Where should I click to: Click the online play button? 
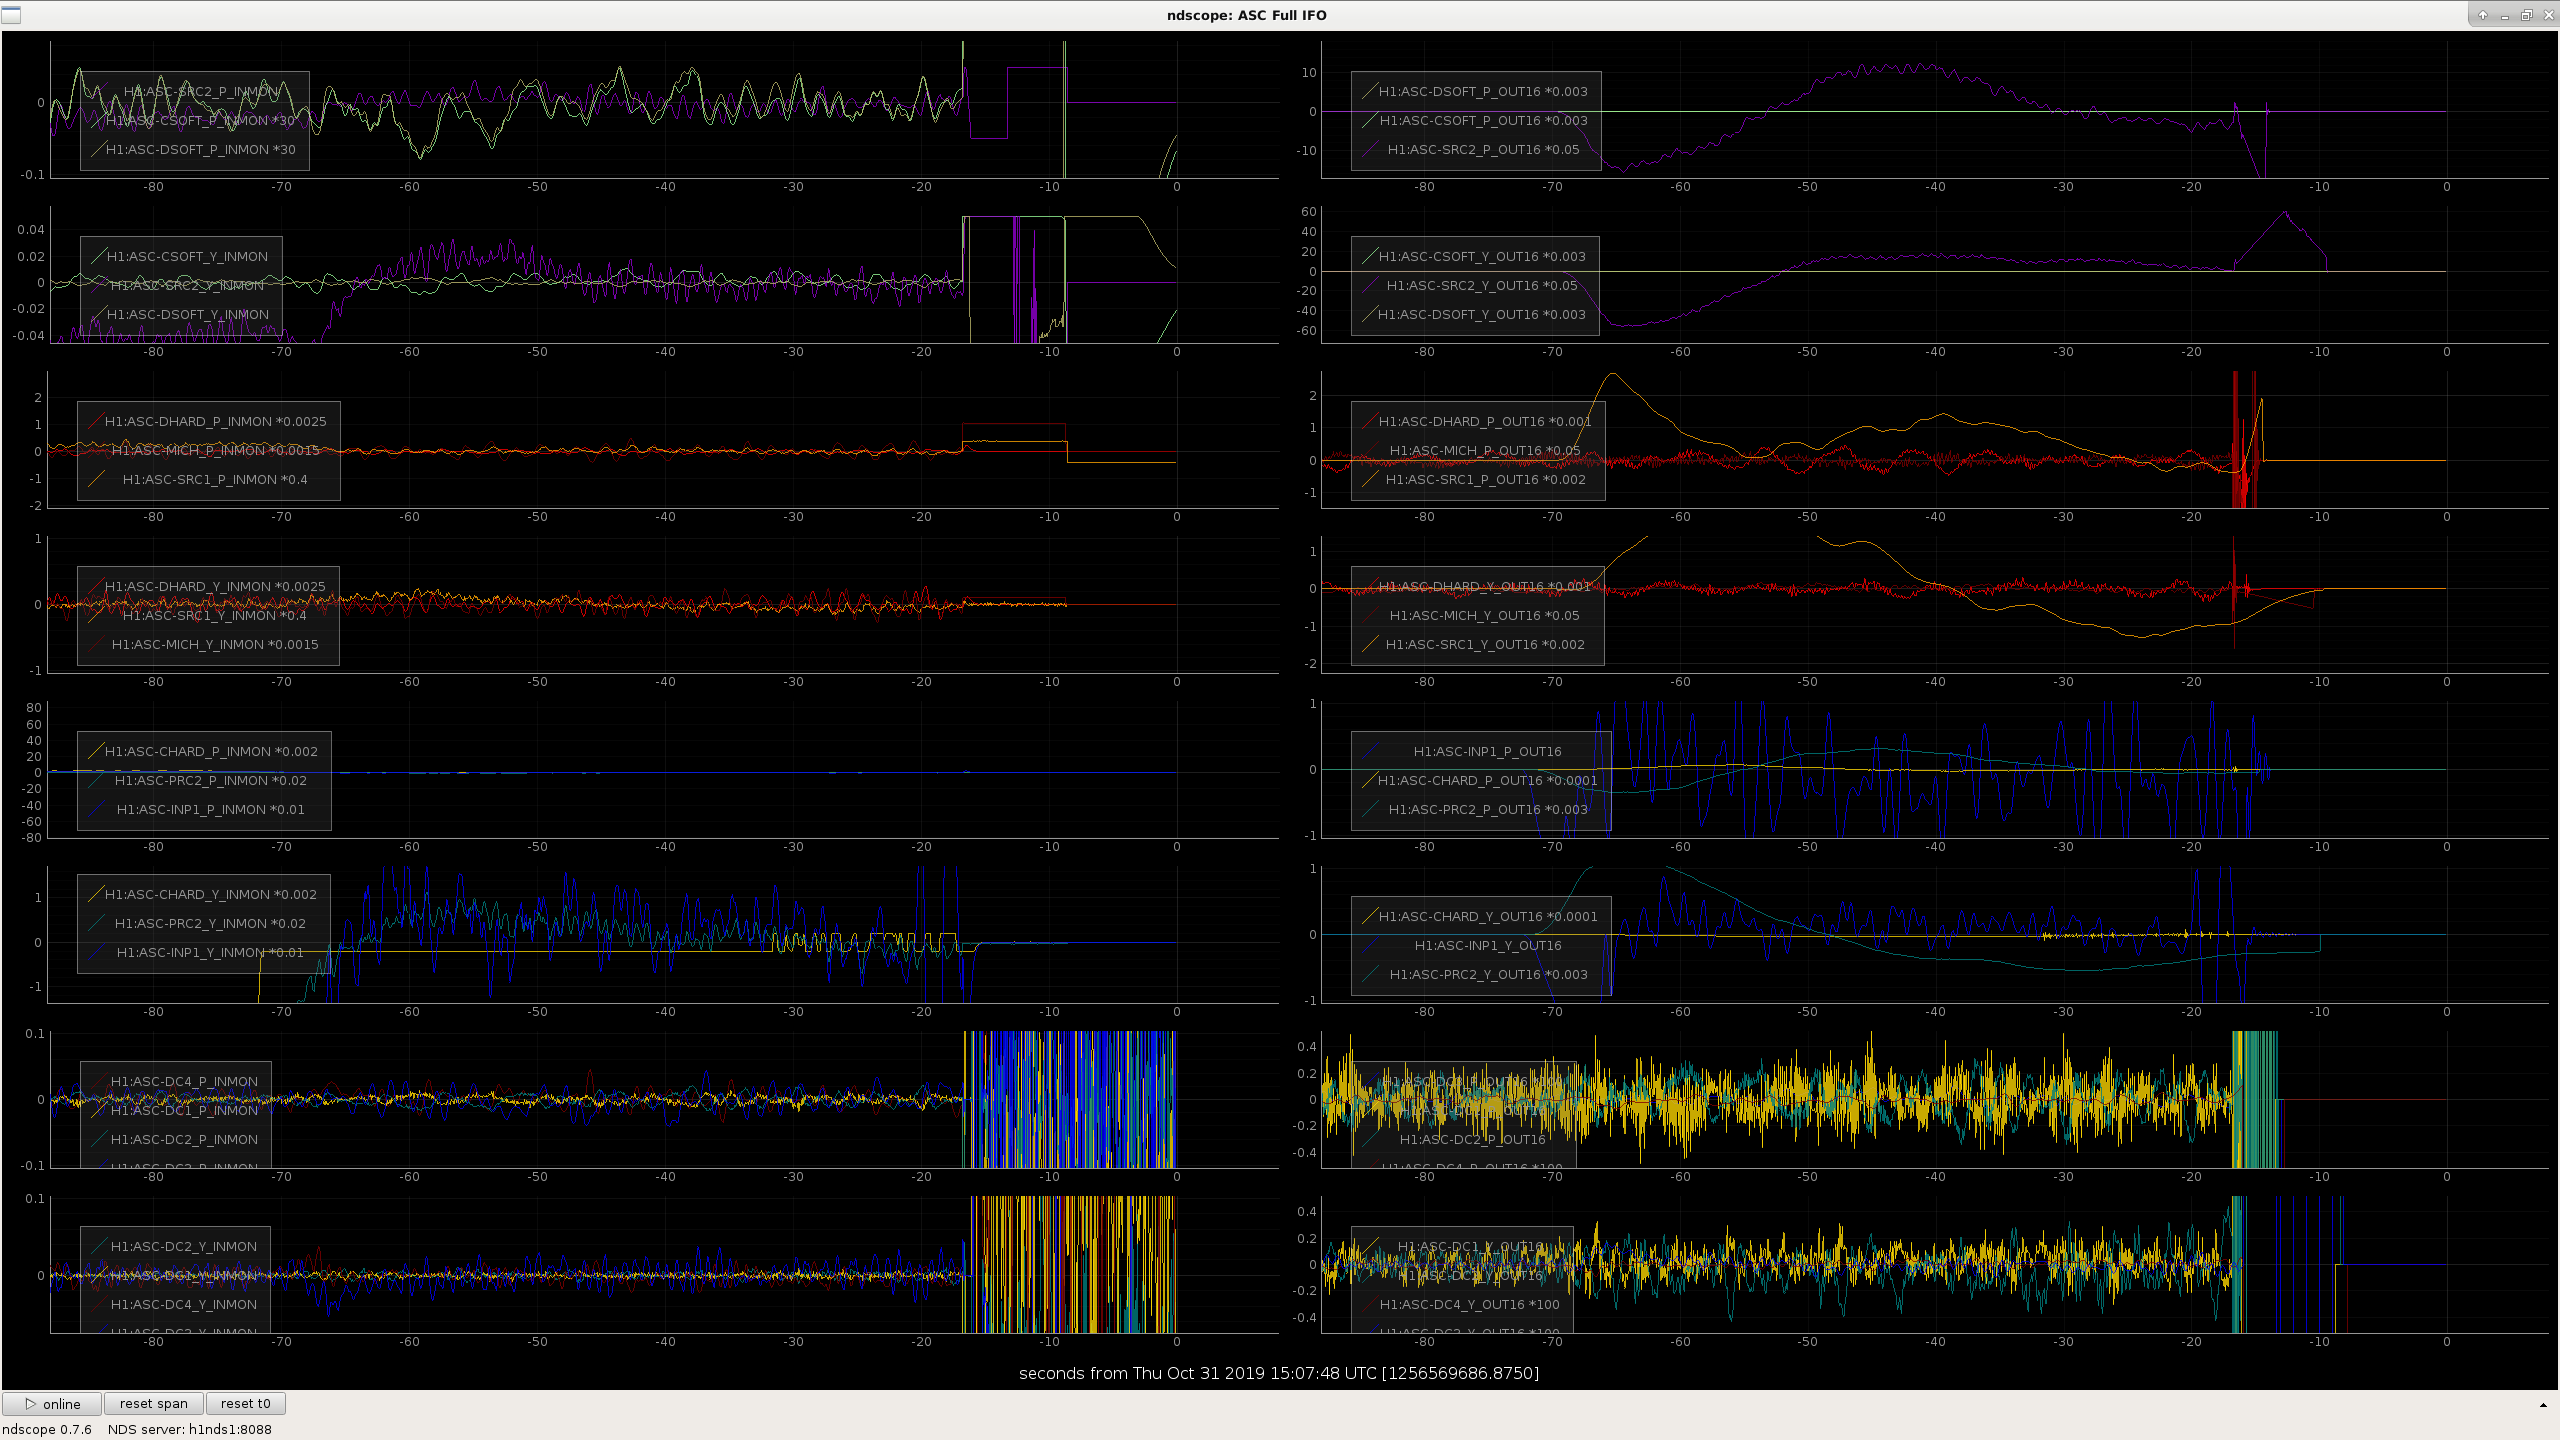pos(52,1404)
